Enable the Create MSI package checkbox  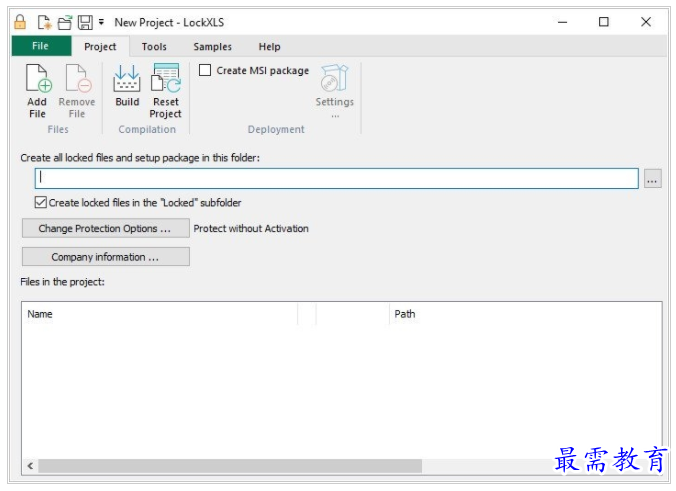point(205,70)
